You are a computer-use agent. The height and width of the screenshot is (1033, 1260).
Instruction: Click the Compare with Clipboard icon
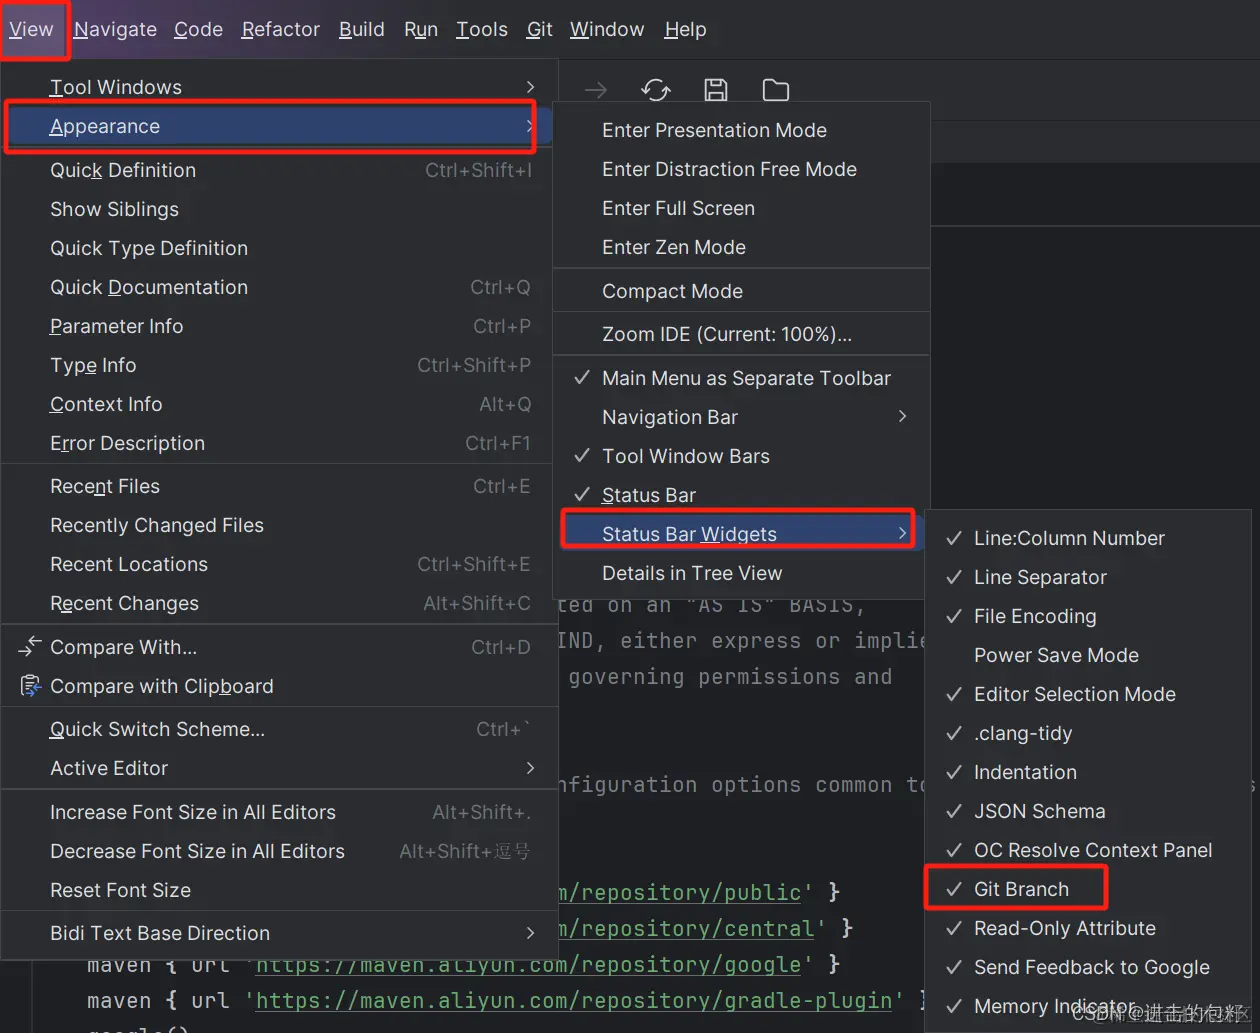pos(30,686)
